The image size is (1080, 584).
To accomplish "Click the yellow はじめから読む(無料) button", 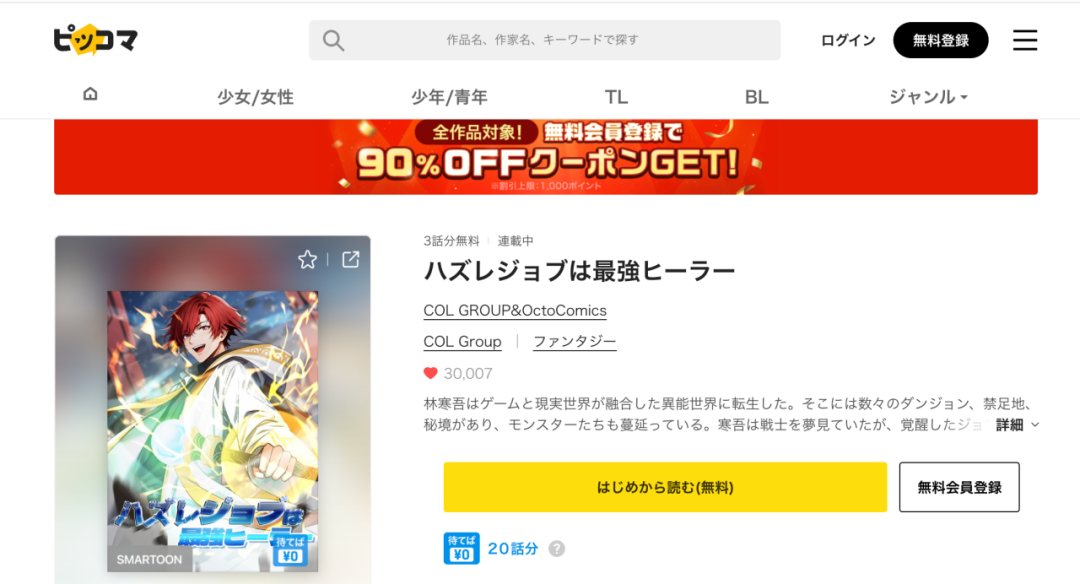I will tap(665, 487).
